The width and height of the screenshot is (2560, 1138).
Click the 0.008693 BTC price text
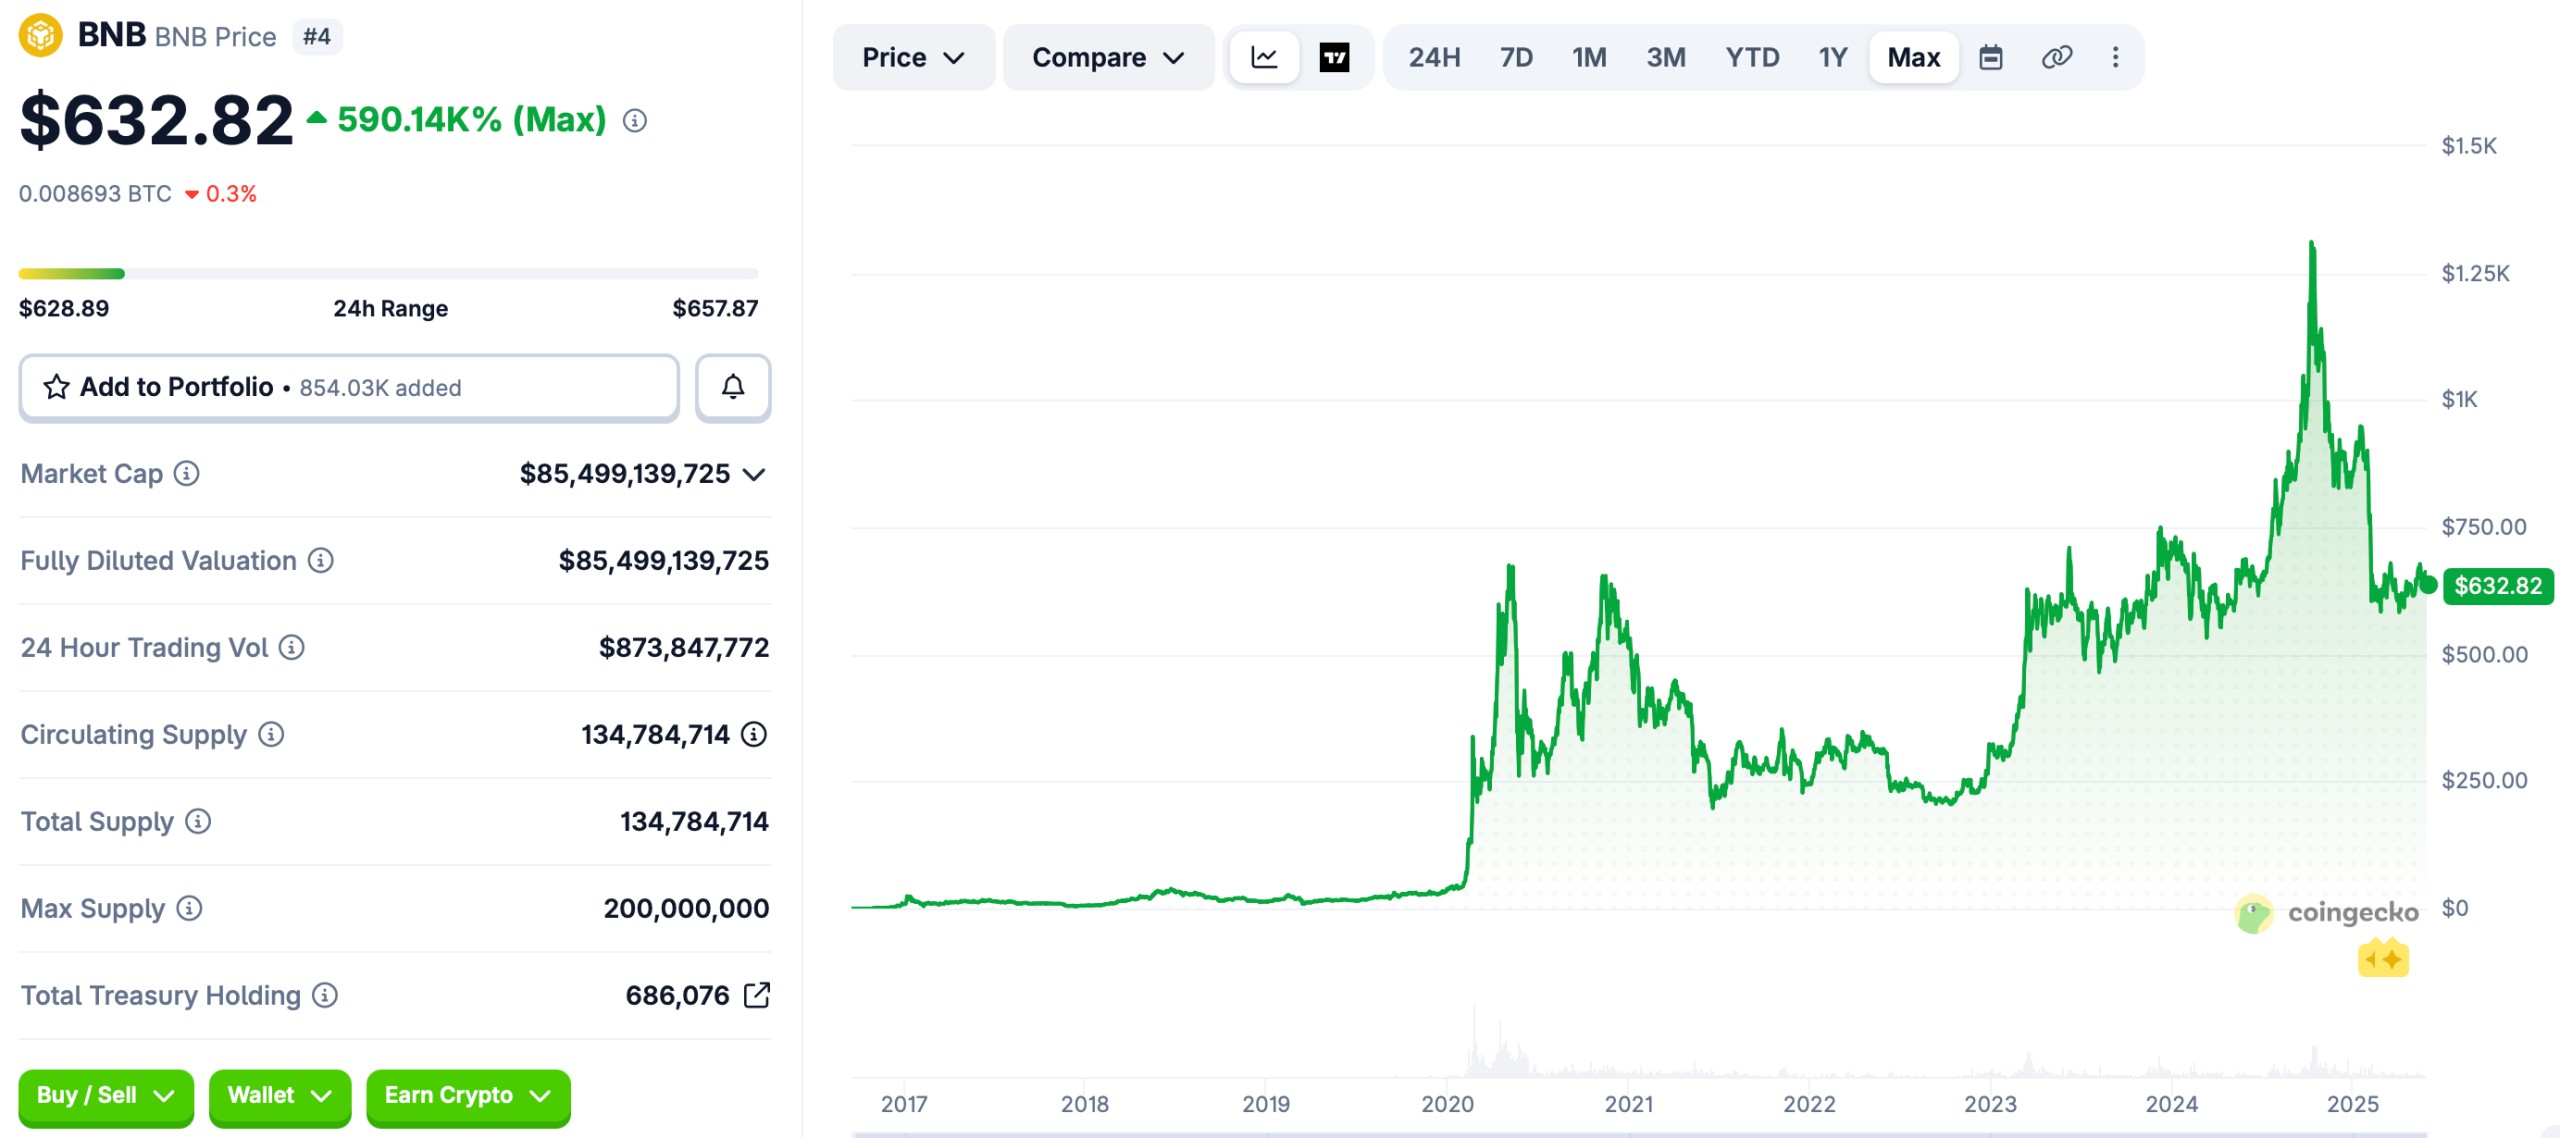[x=95, y=193]
